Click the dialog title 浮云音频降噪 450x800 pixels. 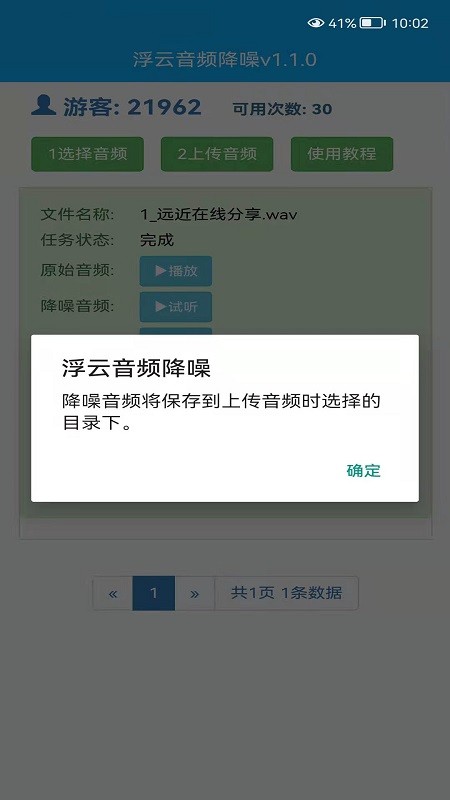point(137,368)
